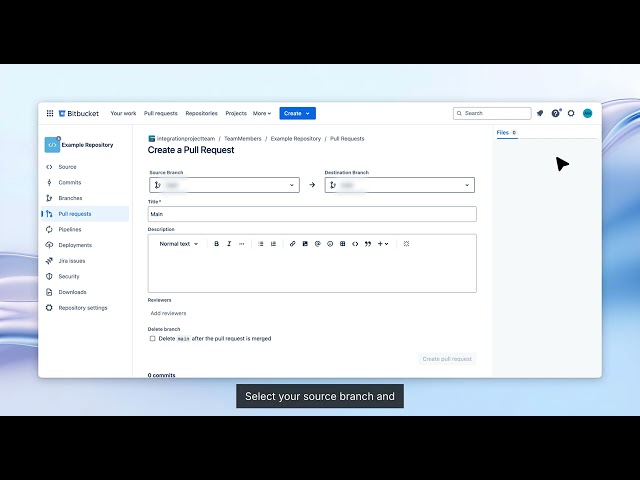640x480 pixels.
Task: Open Downloads in the sidebar
Action: (x=72, y=292)
